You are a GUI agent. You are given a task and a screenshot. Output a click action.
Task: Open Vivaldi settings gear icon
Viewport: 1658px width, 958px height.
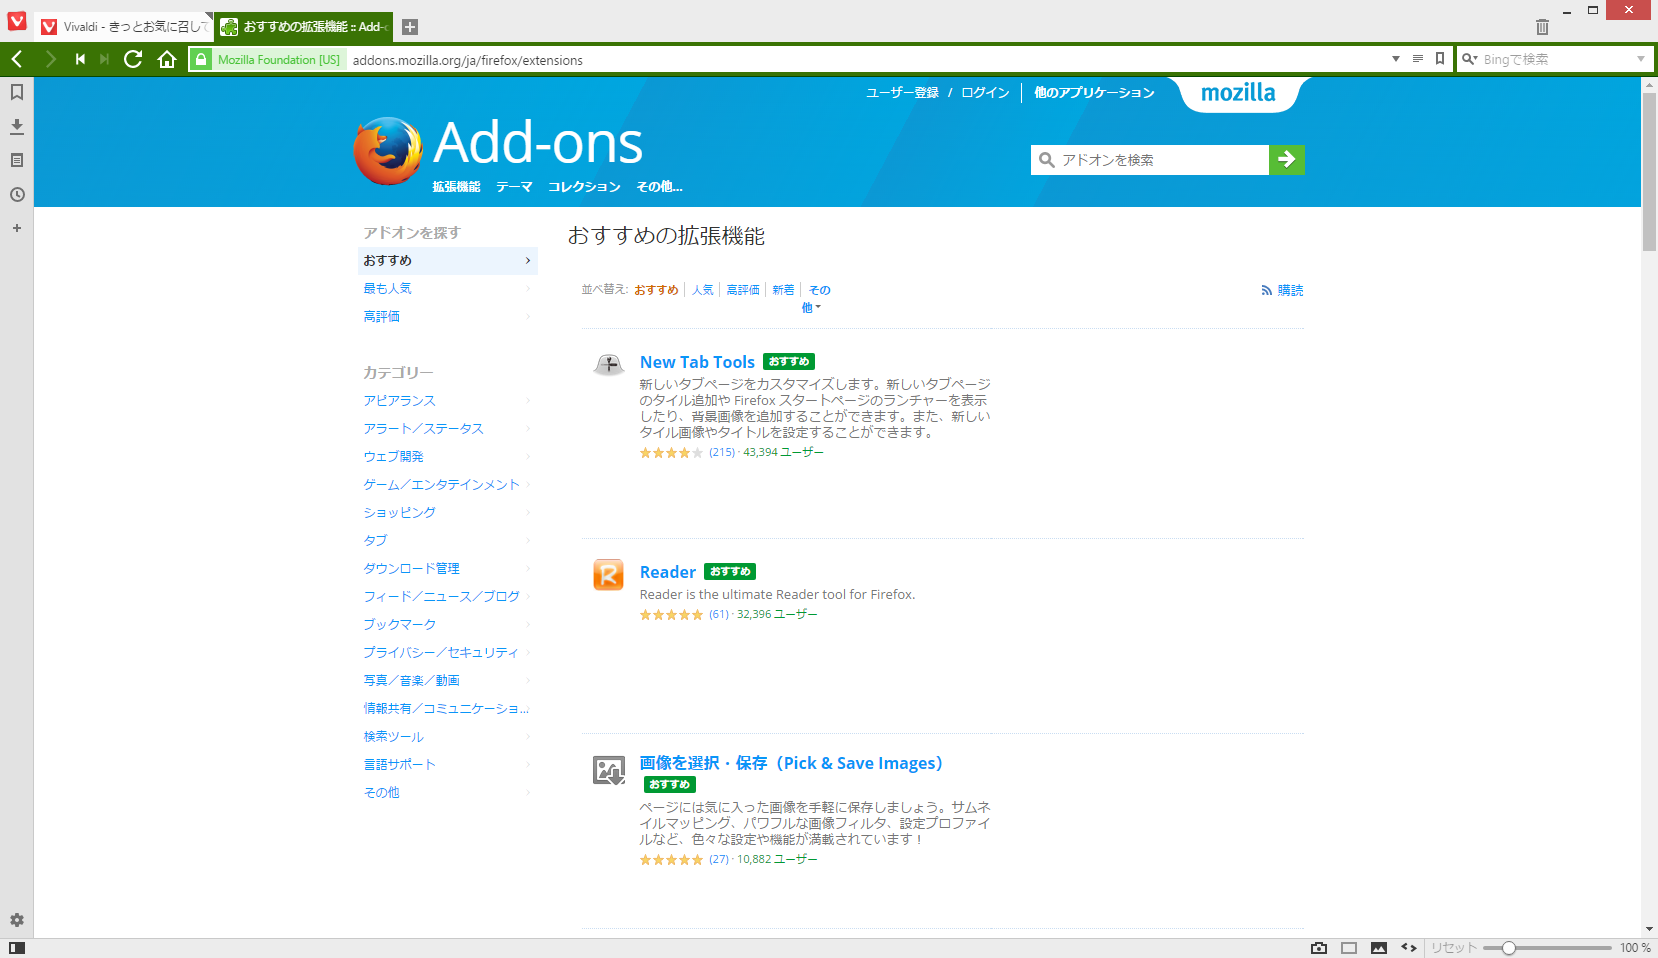tap(17, 920)
